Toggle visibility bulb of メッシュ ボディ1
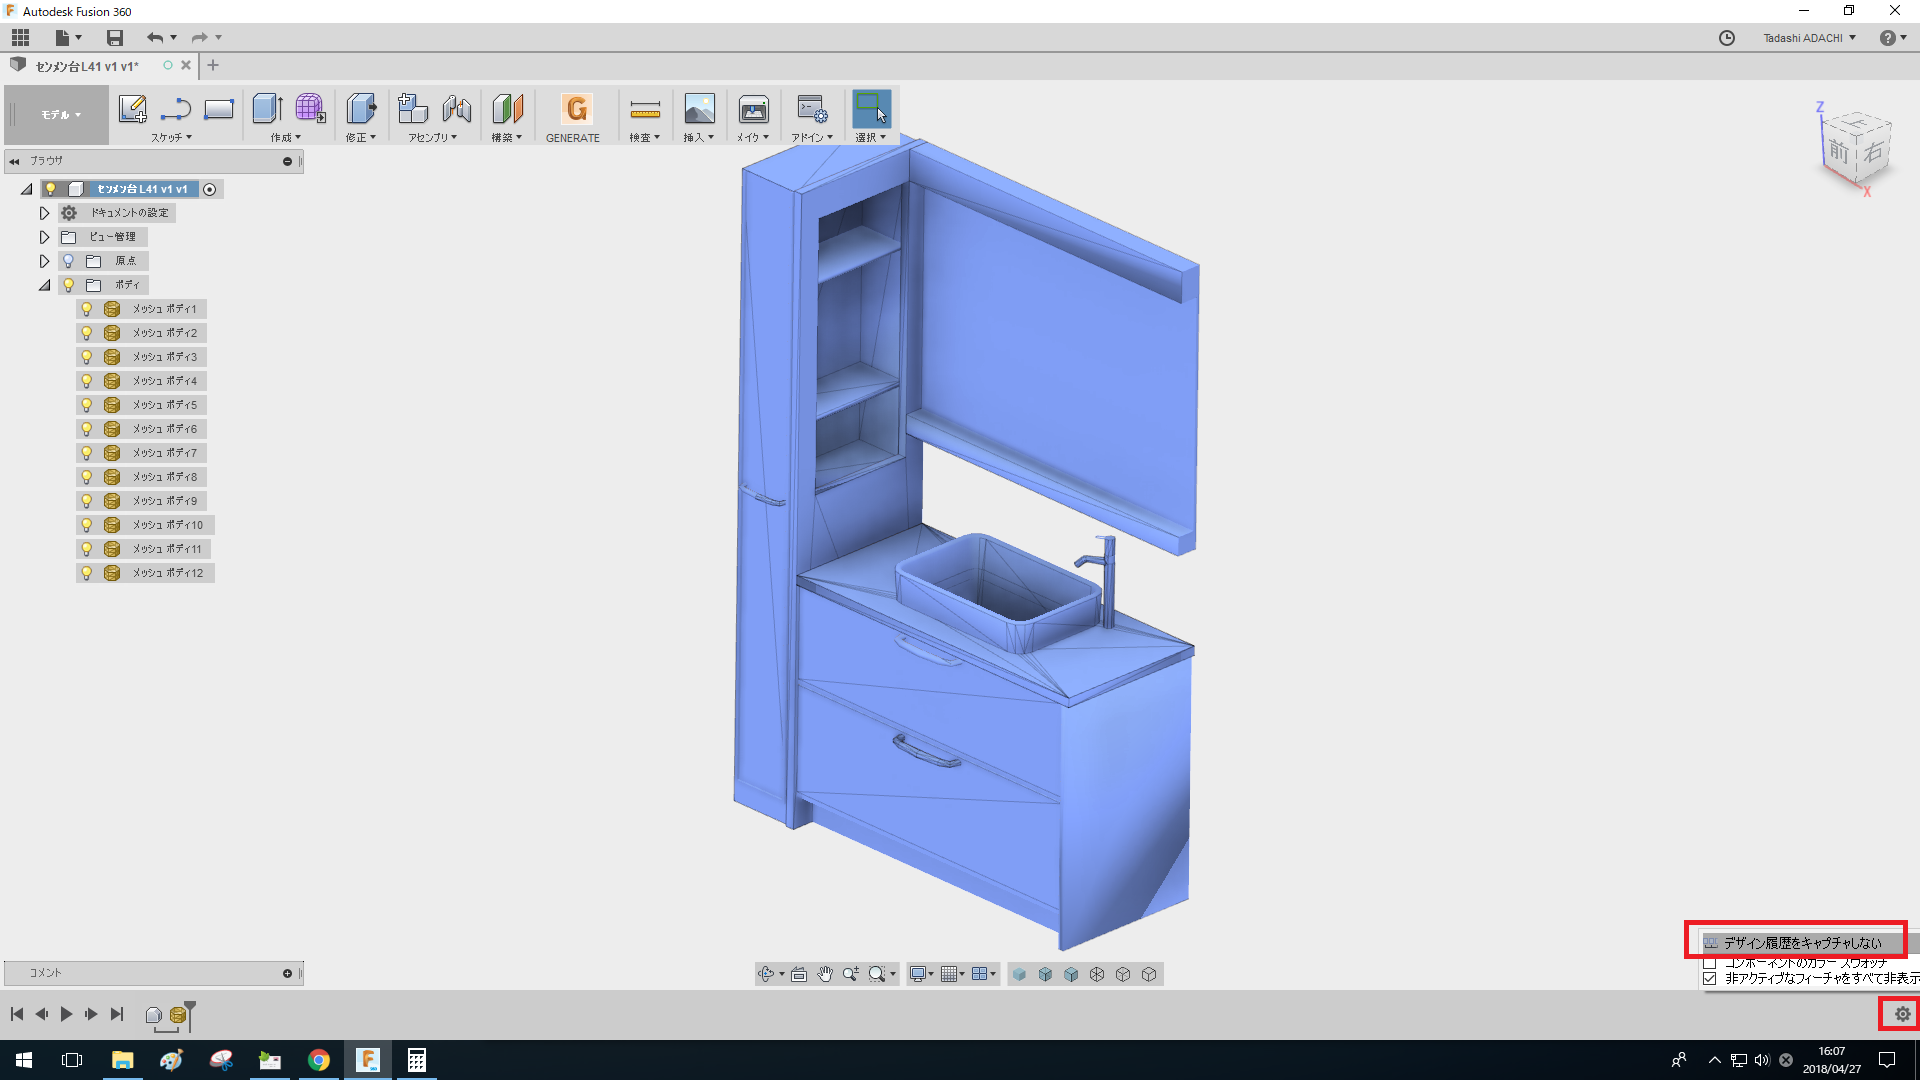This screenshot has height=1080, width=1920. pos(87,309)
